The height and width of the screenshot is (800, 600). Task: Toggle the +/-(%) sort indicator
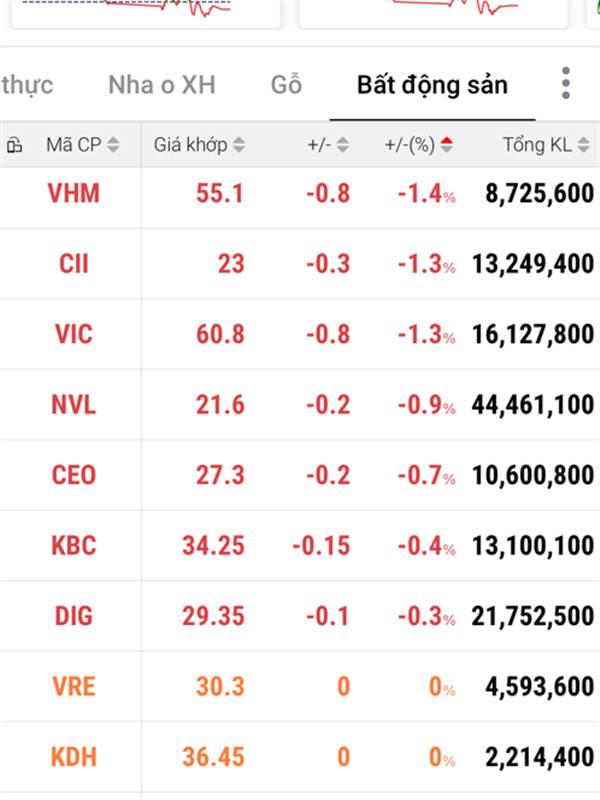(x=446, y=146)
